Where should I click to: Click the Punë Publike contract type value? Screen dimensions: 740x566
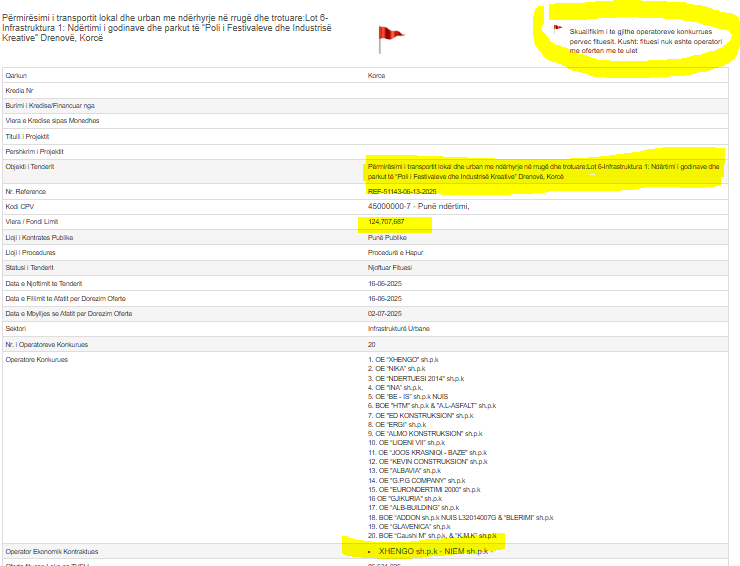389,237
